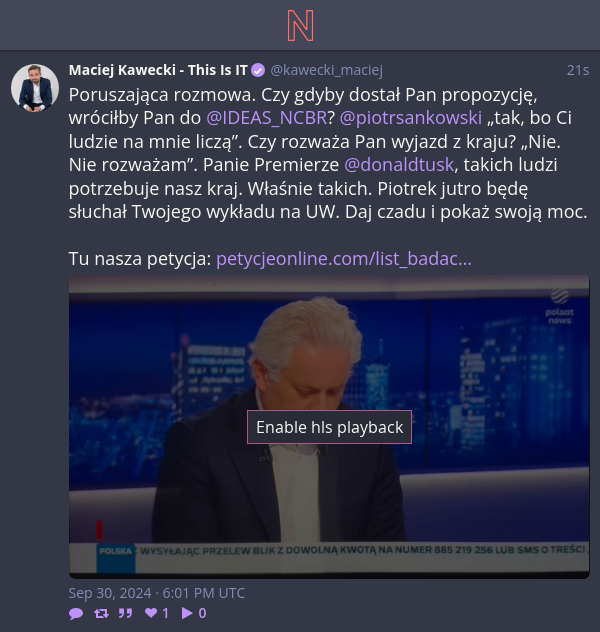Viewport: 600px width, 632px height.
Task: Click the Nitter N logo
Action: 300,25
